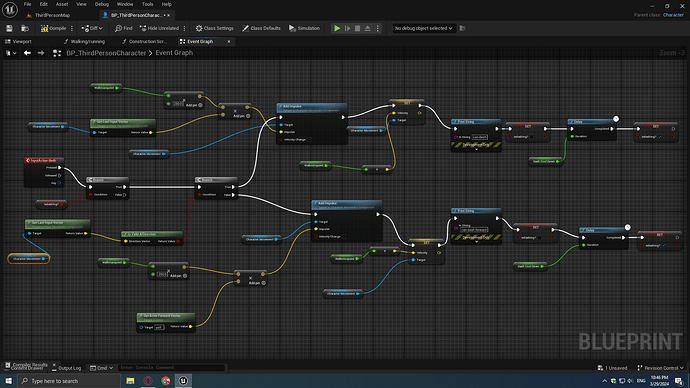Click the 'can dash' string field
690x388 pixels.
(480, 137)
